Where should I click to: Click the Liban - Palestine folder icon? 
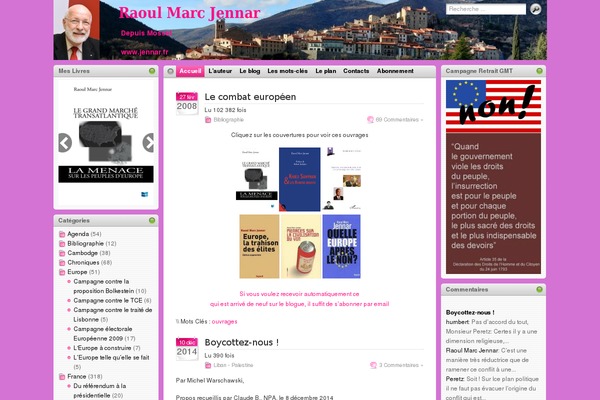[x=208, y=365]
